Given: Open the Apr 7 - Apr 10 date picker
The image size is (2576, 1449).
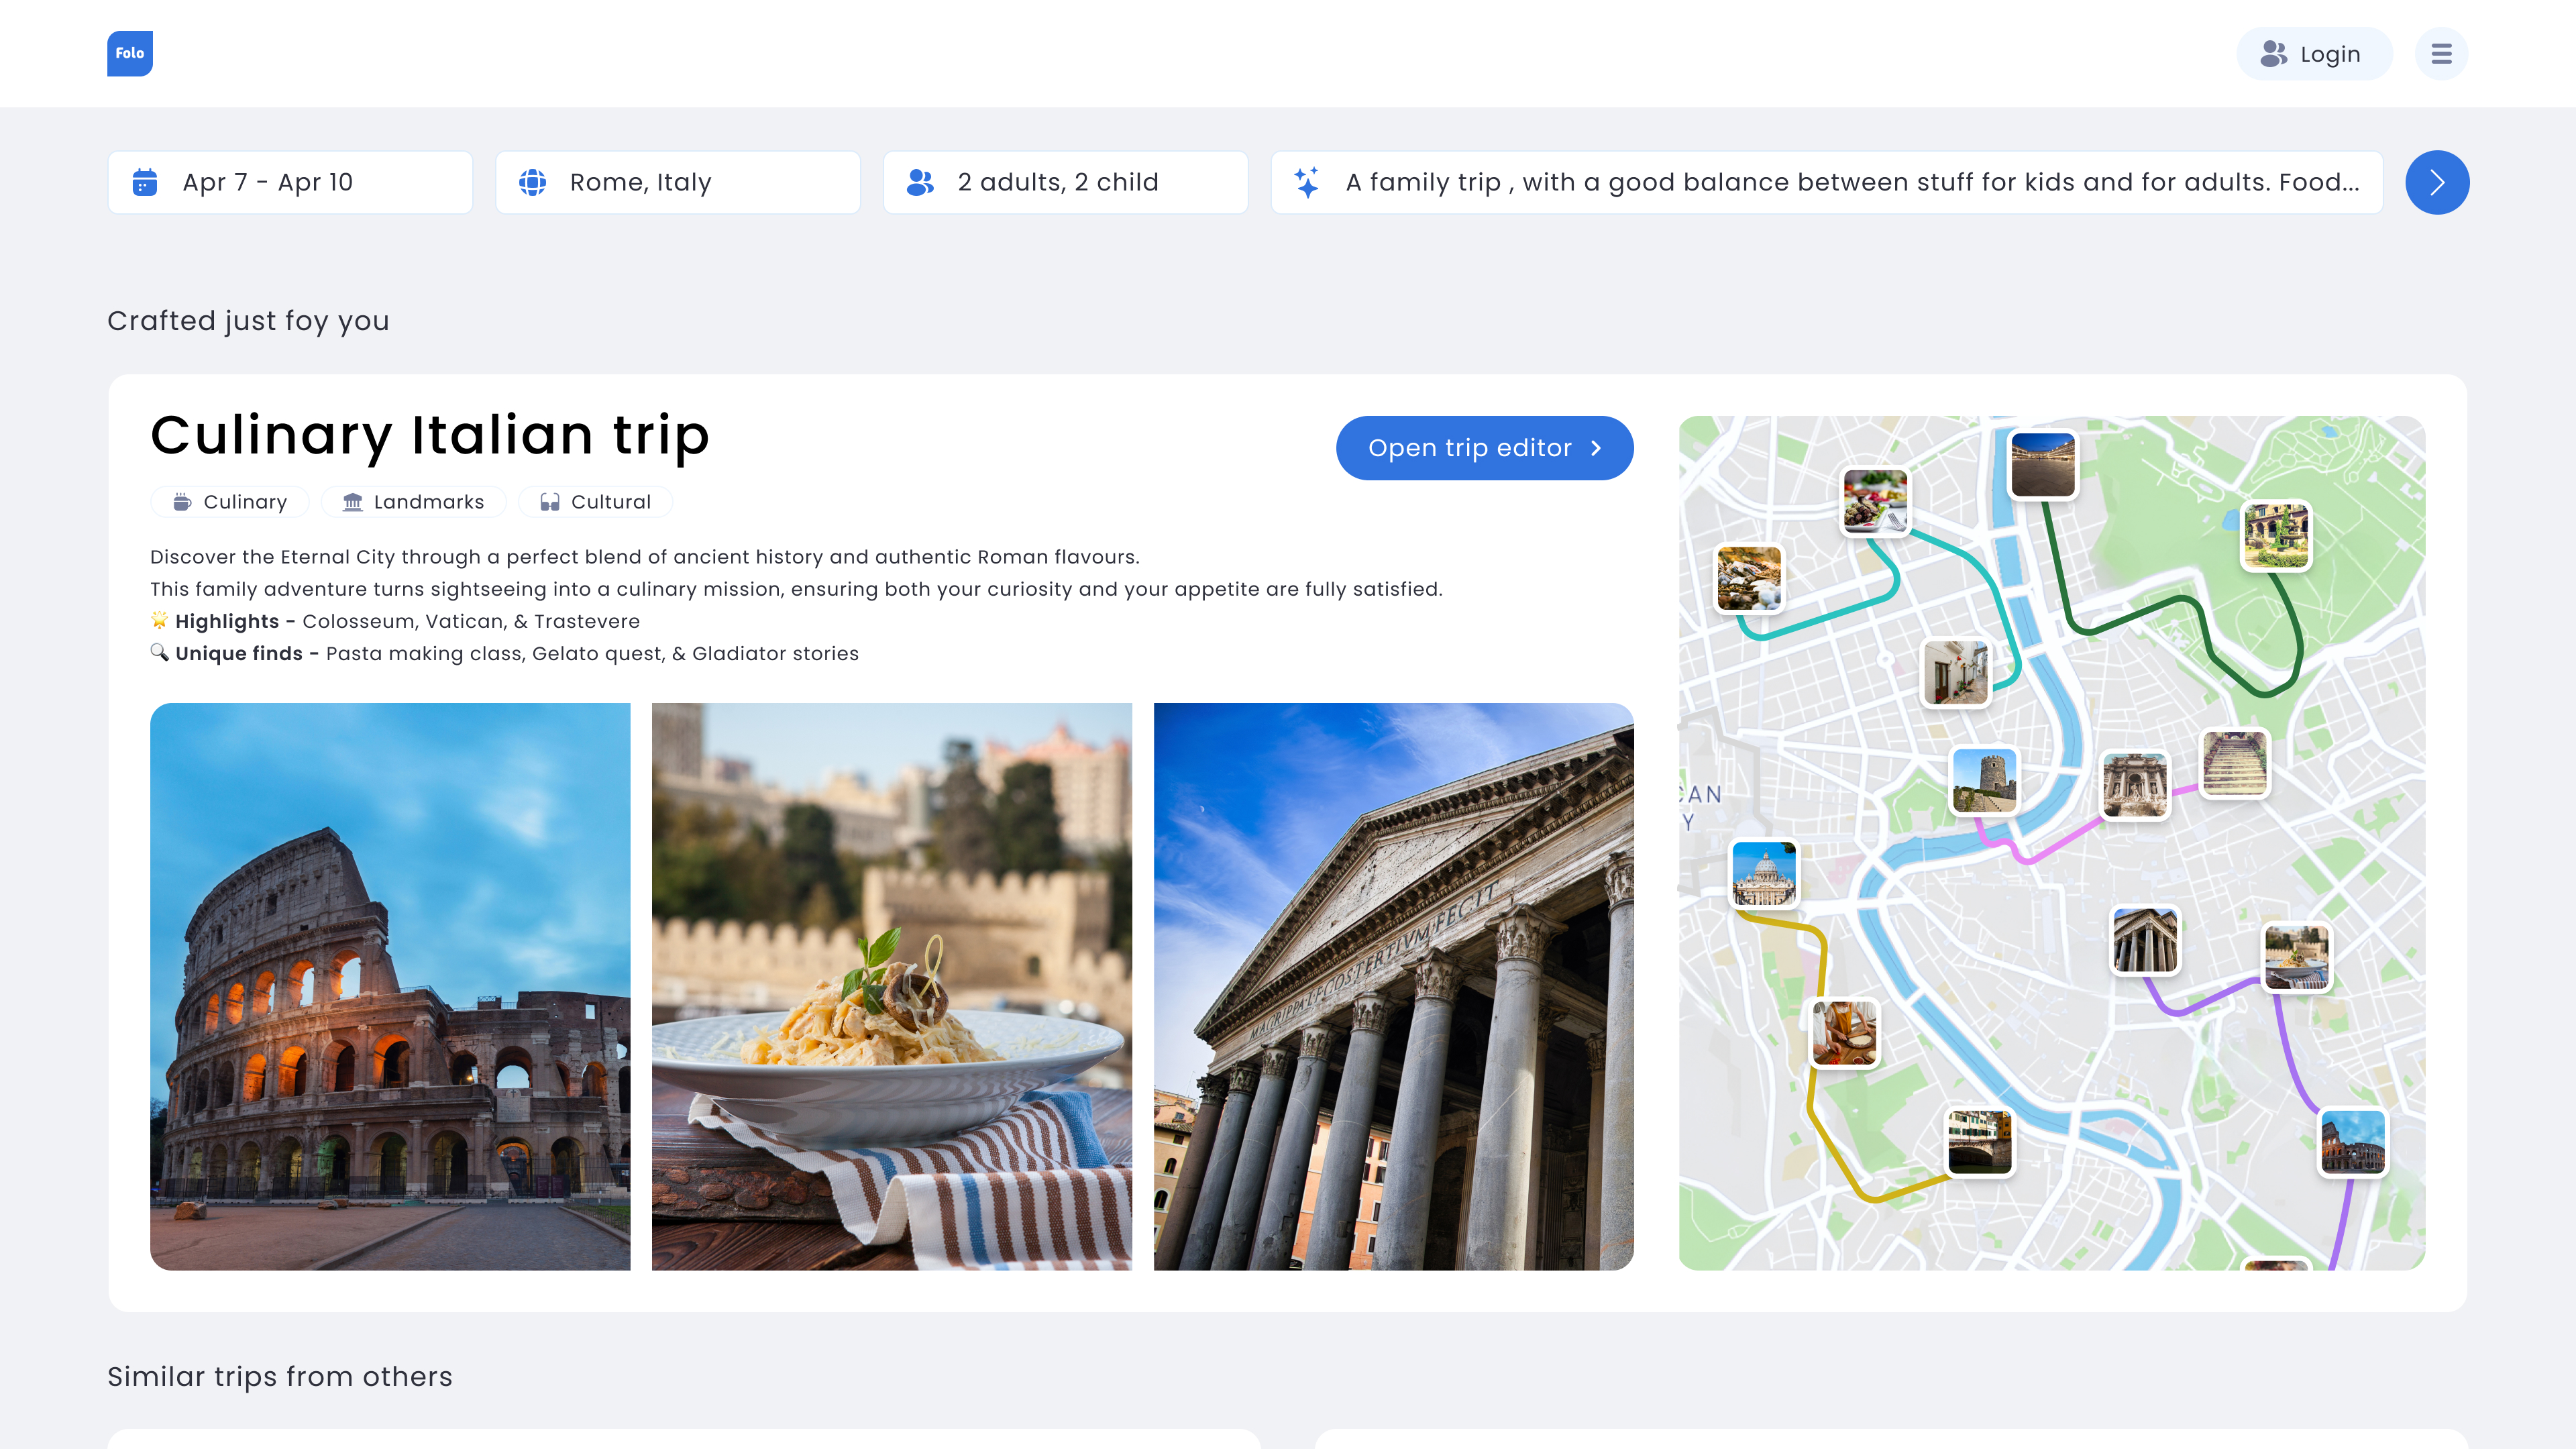Looking at the screenshot, I should click(x=290, y=182).
